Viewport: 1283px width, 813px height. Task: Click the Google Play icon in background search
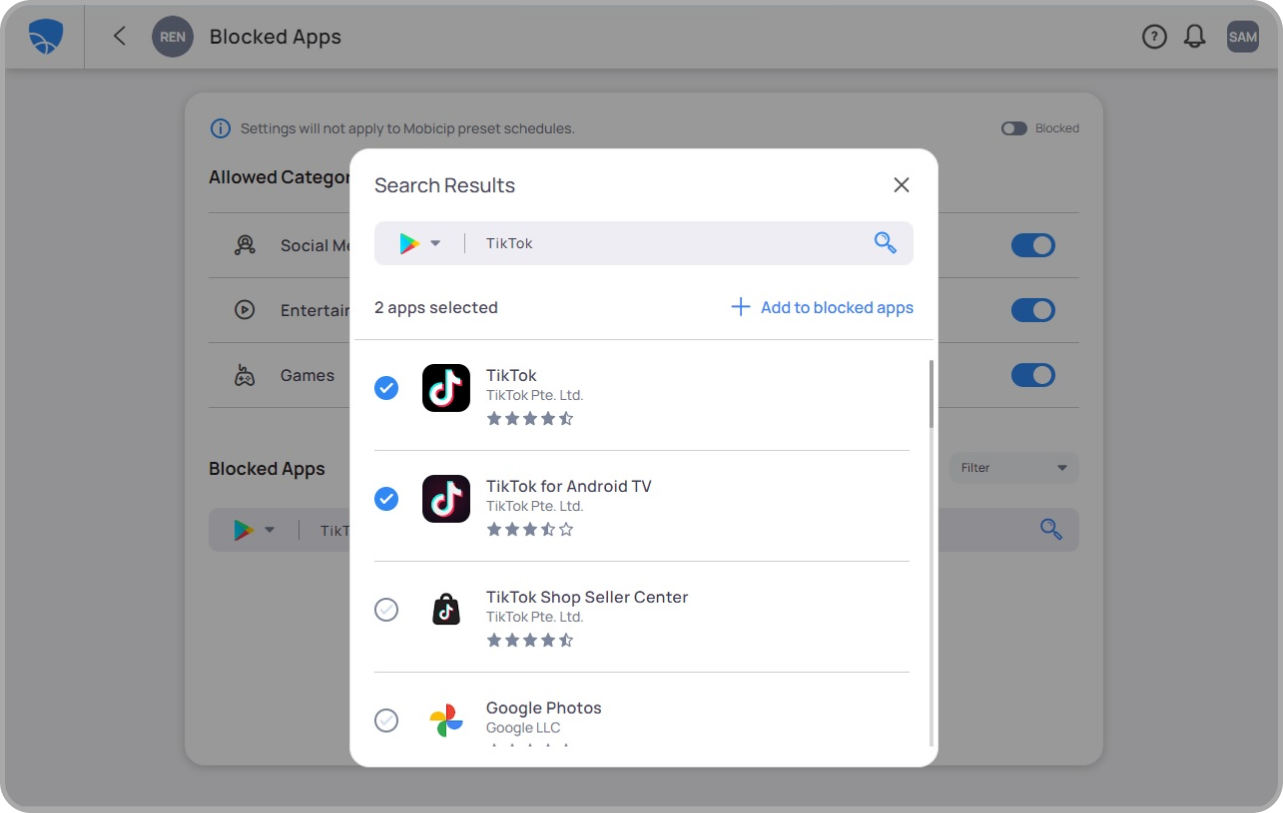(x=244, y=530)
